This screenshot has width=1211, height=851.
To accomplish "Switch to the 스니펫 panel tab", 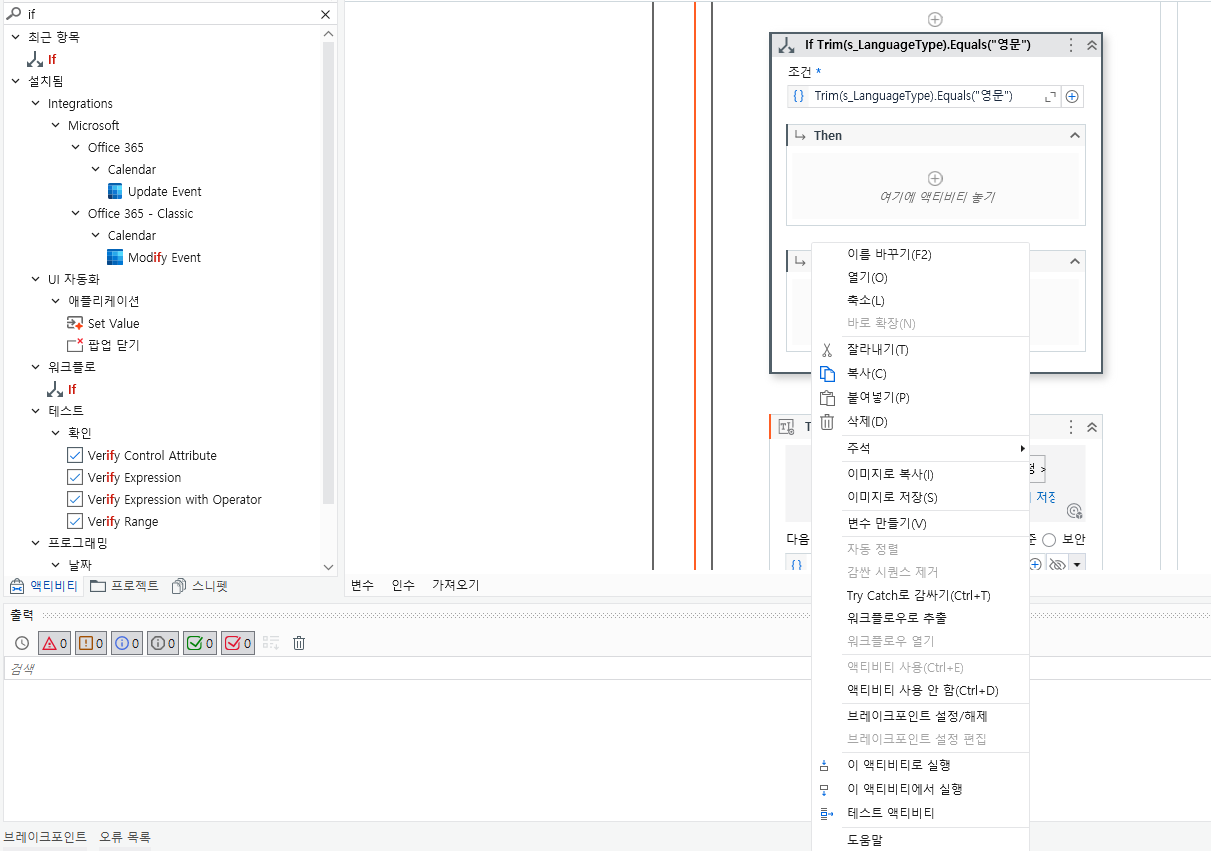I will click(x=199, y=586).
